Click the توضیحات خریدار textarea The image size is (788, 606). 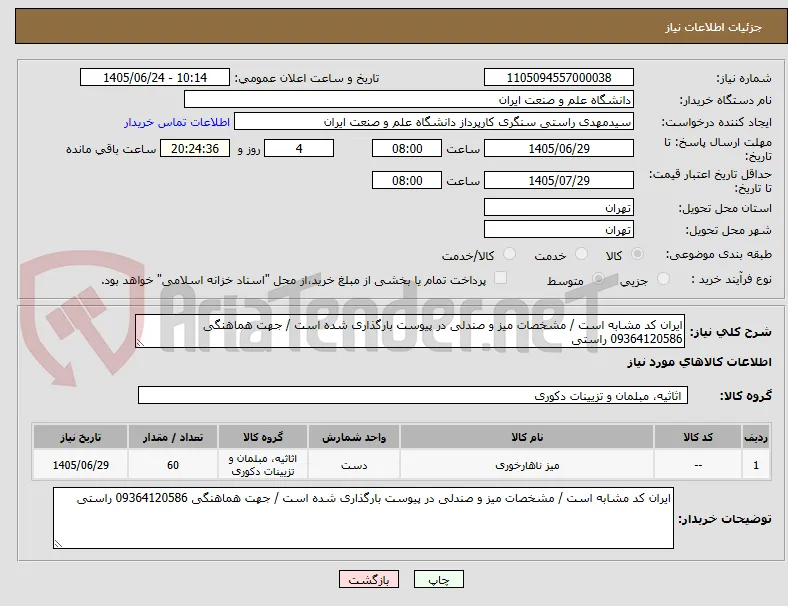coord(363,518)
